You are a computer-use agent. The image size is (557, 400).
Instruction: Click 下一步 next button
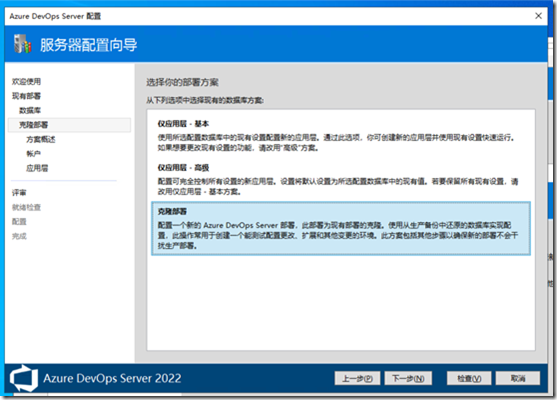408,378
